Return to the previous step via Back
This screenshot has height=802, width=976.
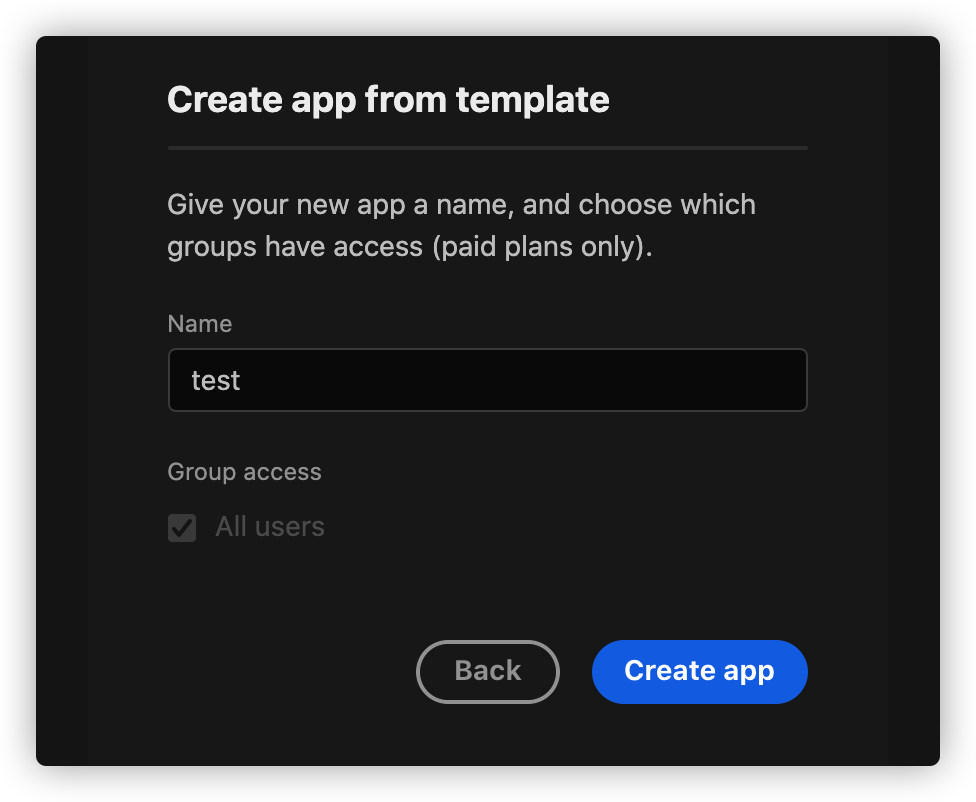click(487, 671)
